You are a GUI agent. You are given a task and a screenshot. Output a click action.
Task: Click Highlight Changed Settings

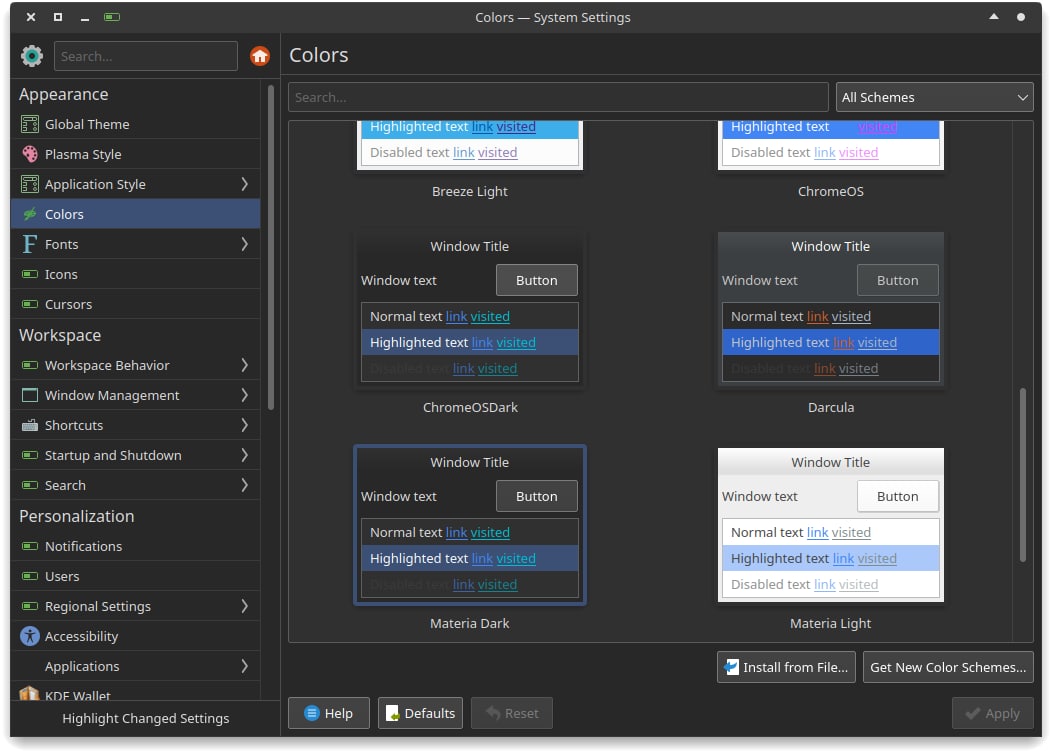tap(146, 718)
